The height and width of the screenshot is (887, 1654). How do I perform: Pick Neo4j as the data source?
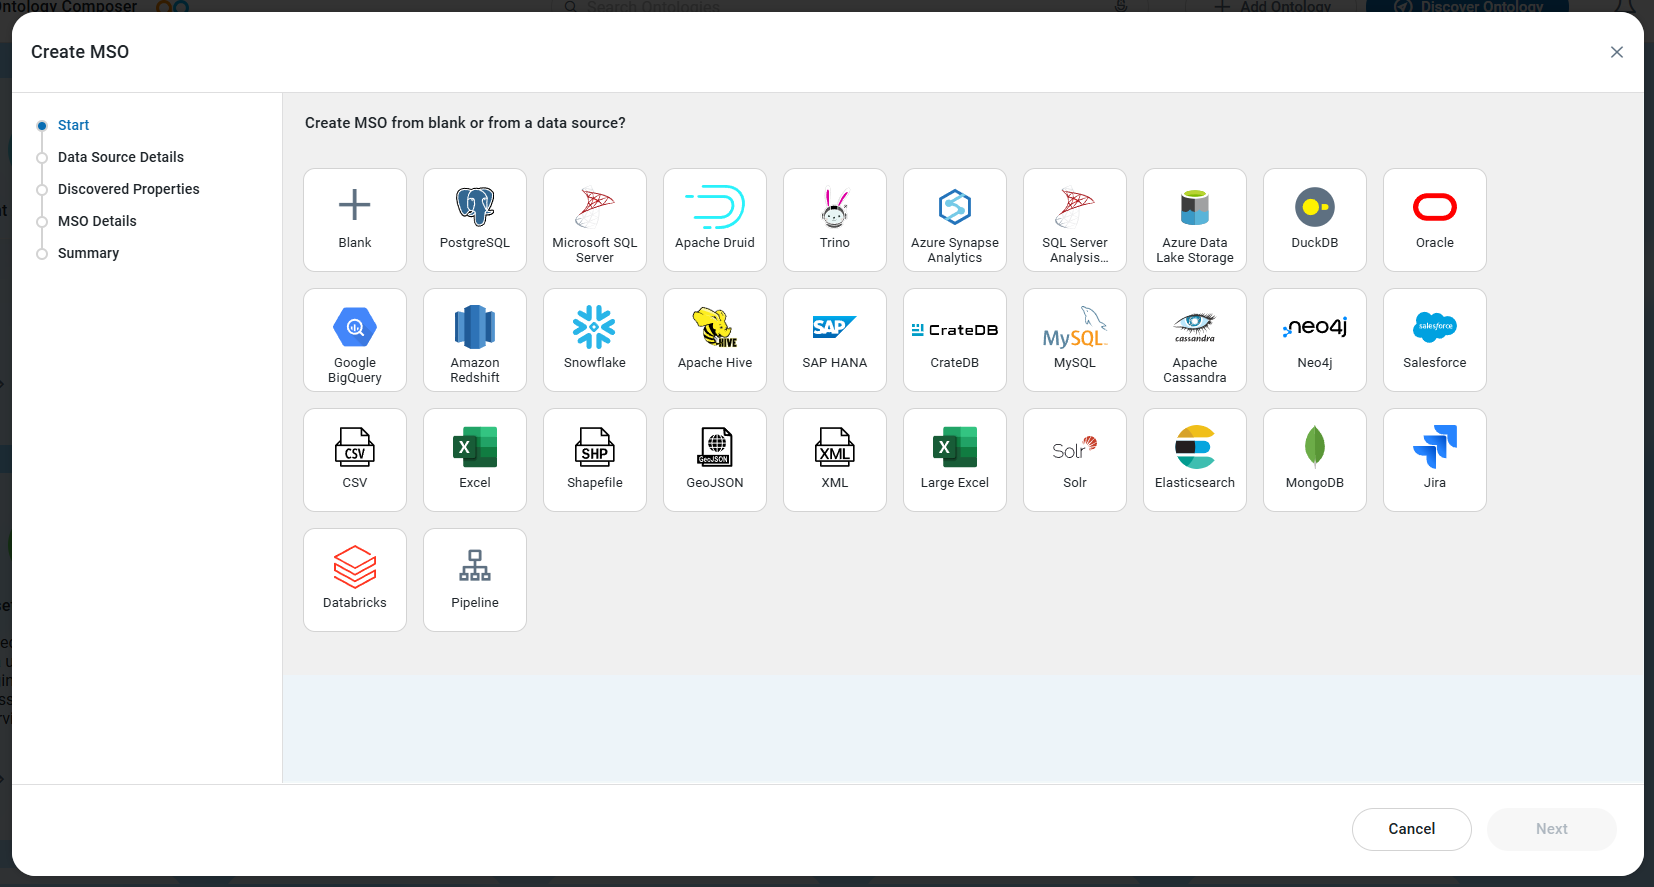tap(1315, 340)
